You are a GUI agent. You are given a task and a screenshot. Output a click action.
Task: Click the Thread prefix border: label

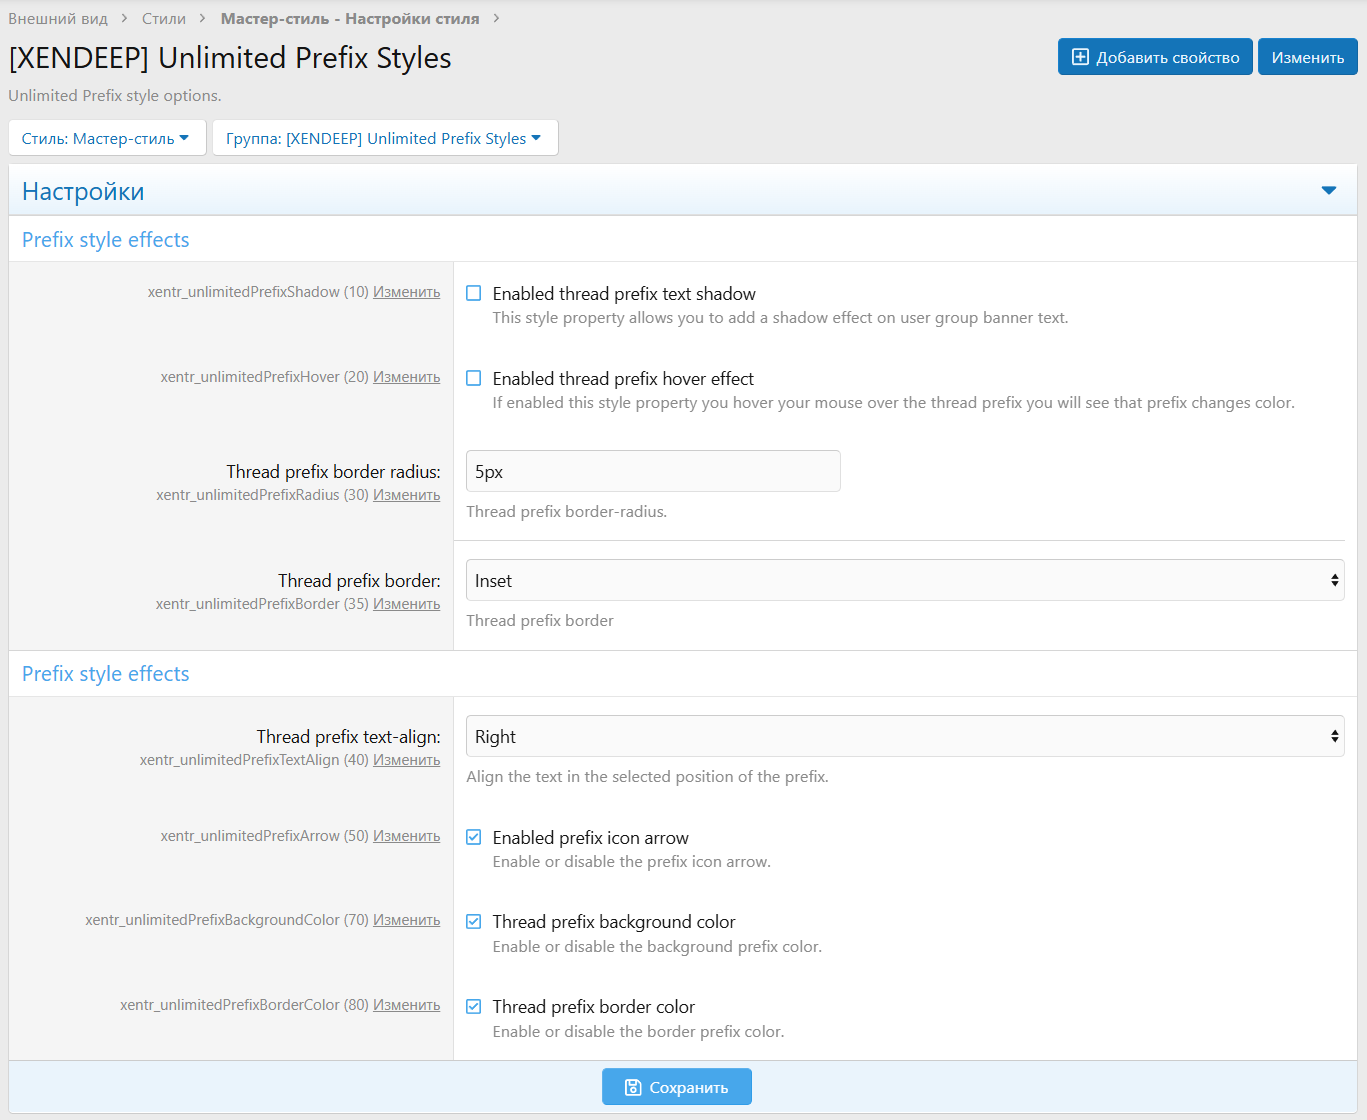[360, 580]
